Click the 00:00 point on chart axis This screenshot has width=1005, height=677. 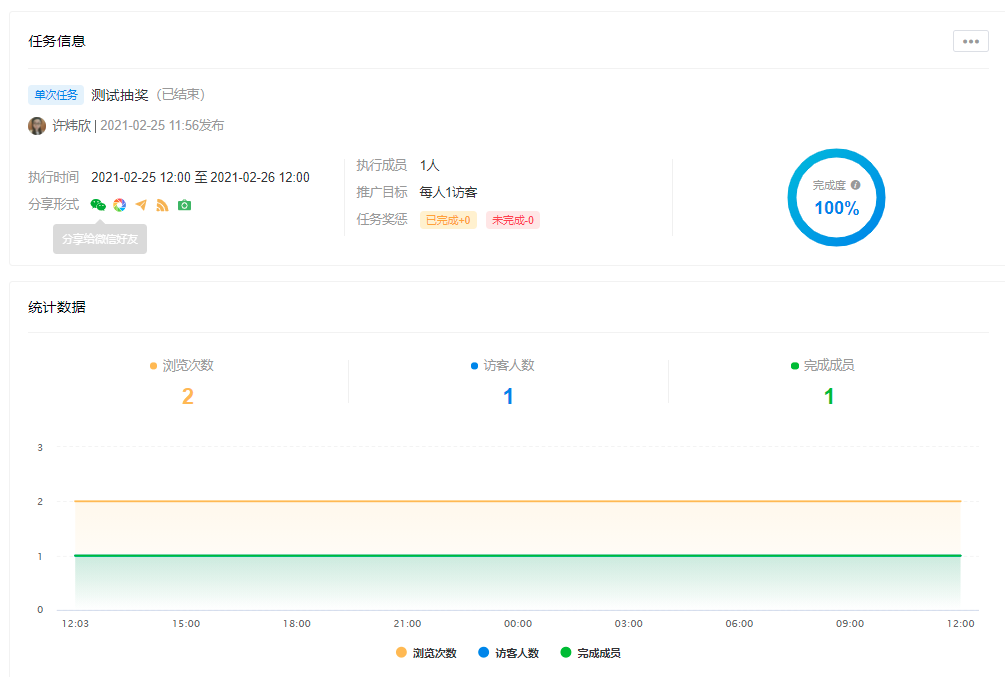coord(517,623)
